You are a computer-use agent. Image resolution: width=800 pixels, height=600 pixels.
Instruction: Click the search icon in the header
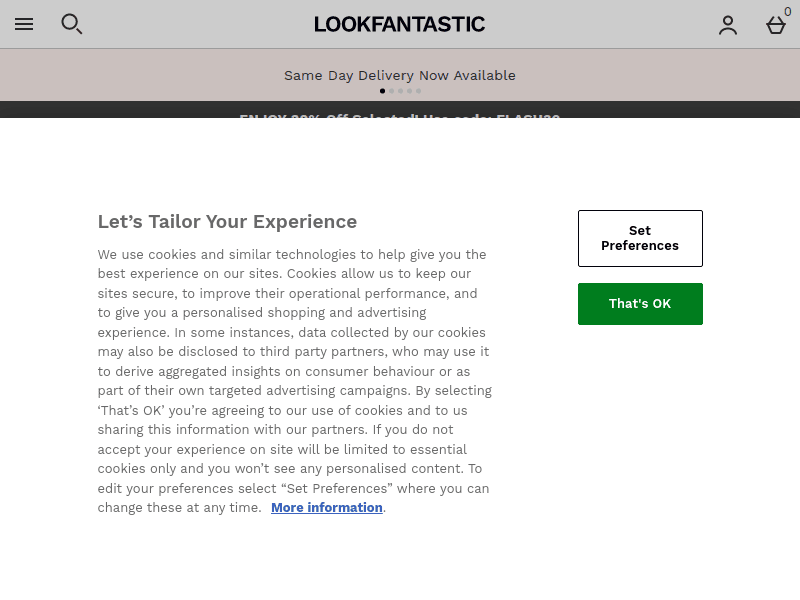(72, 24)
